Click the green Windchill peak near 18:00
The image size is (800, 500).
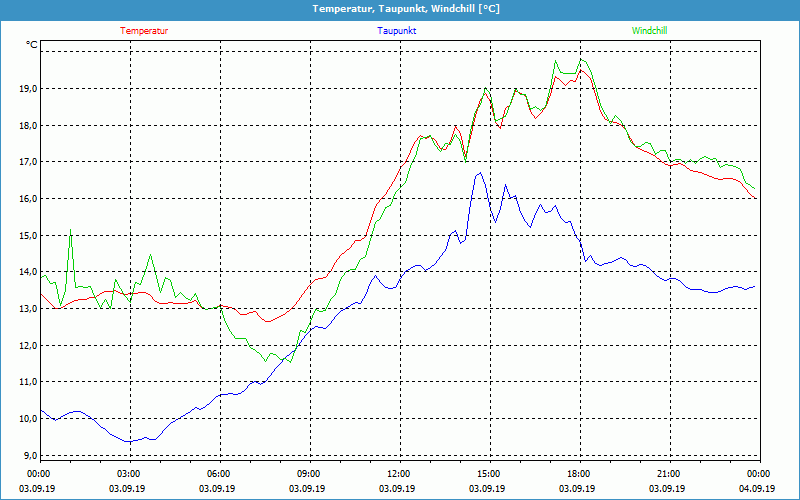(557, 61)
